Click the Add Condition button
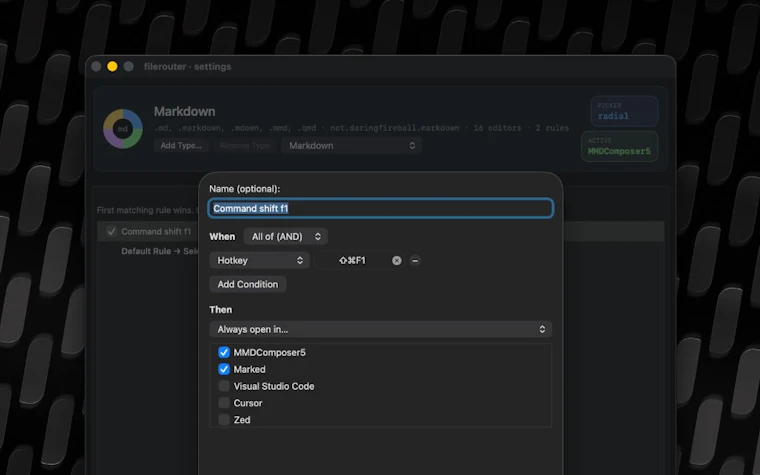Image resolution: width=760 pixels, height=475 pixels. click(x=248, y=284)
